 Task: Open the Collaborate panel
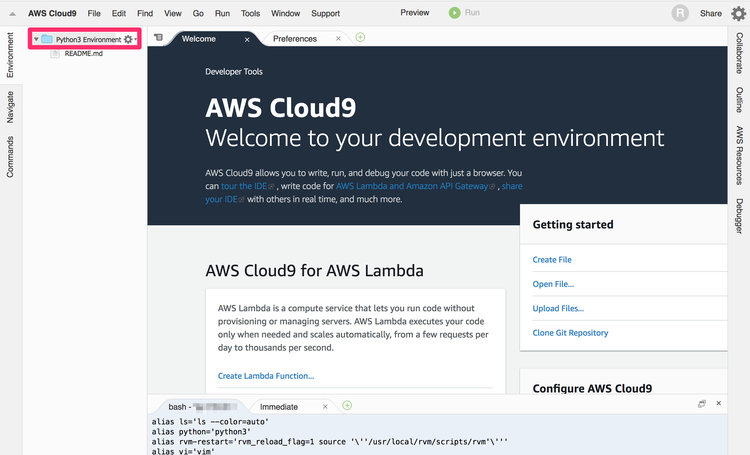click(739, 53)
